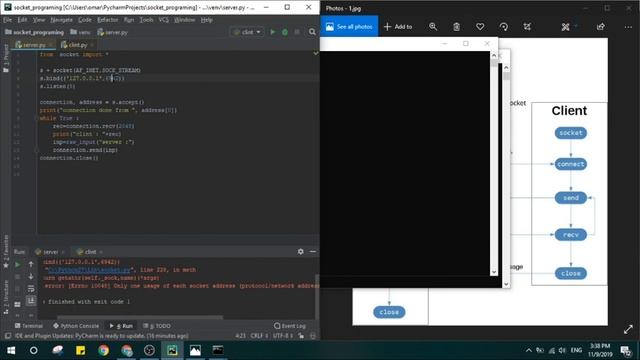Click Add to in Photos toolbar

coord(398,27)
